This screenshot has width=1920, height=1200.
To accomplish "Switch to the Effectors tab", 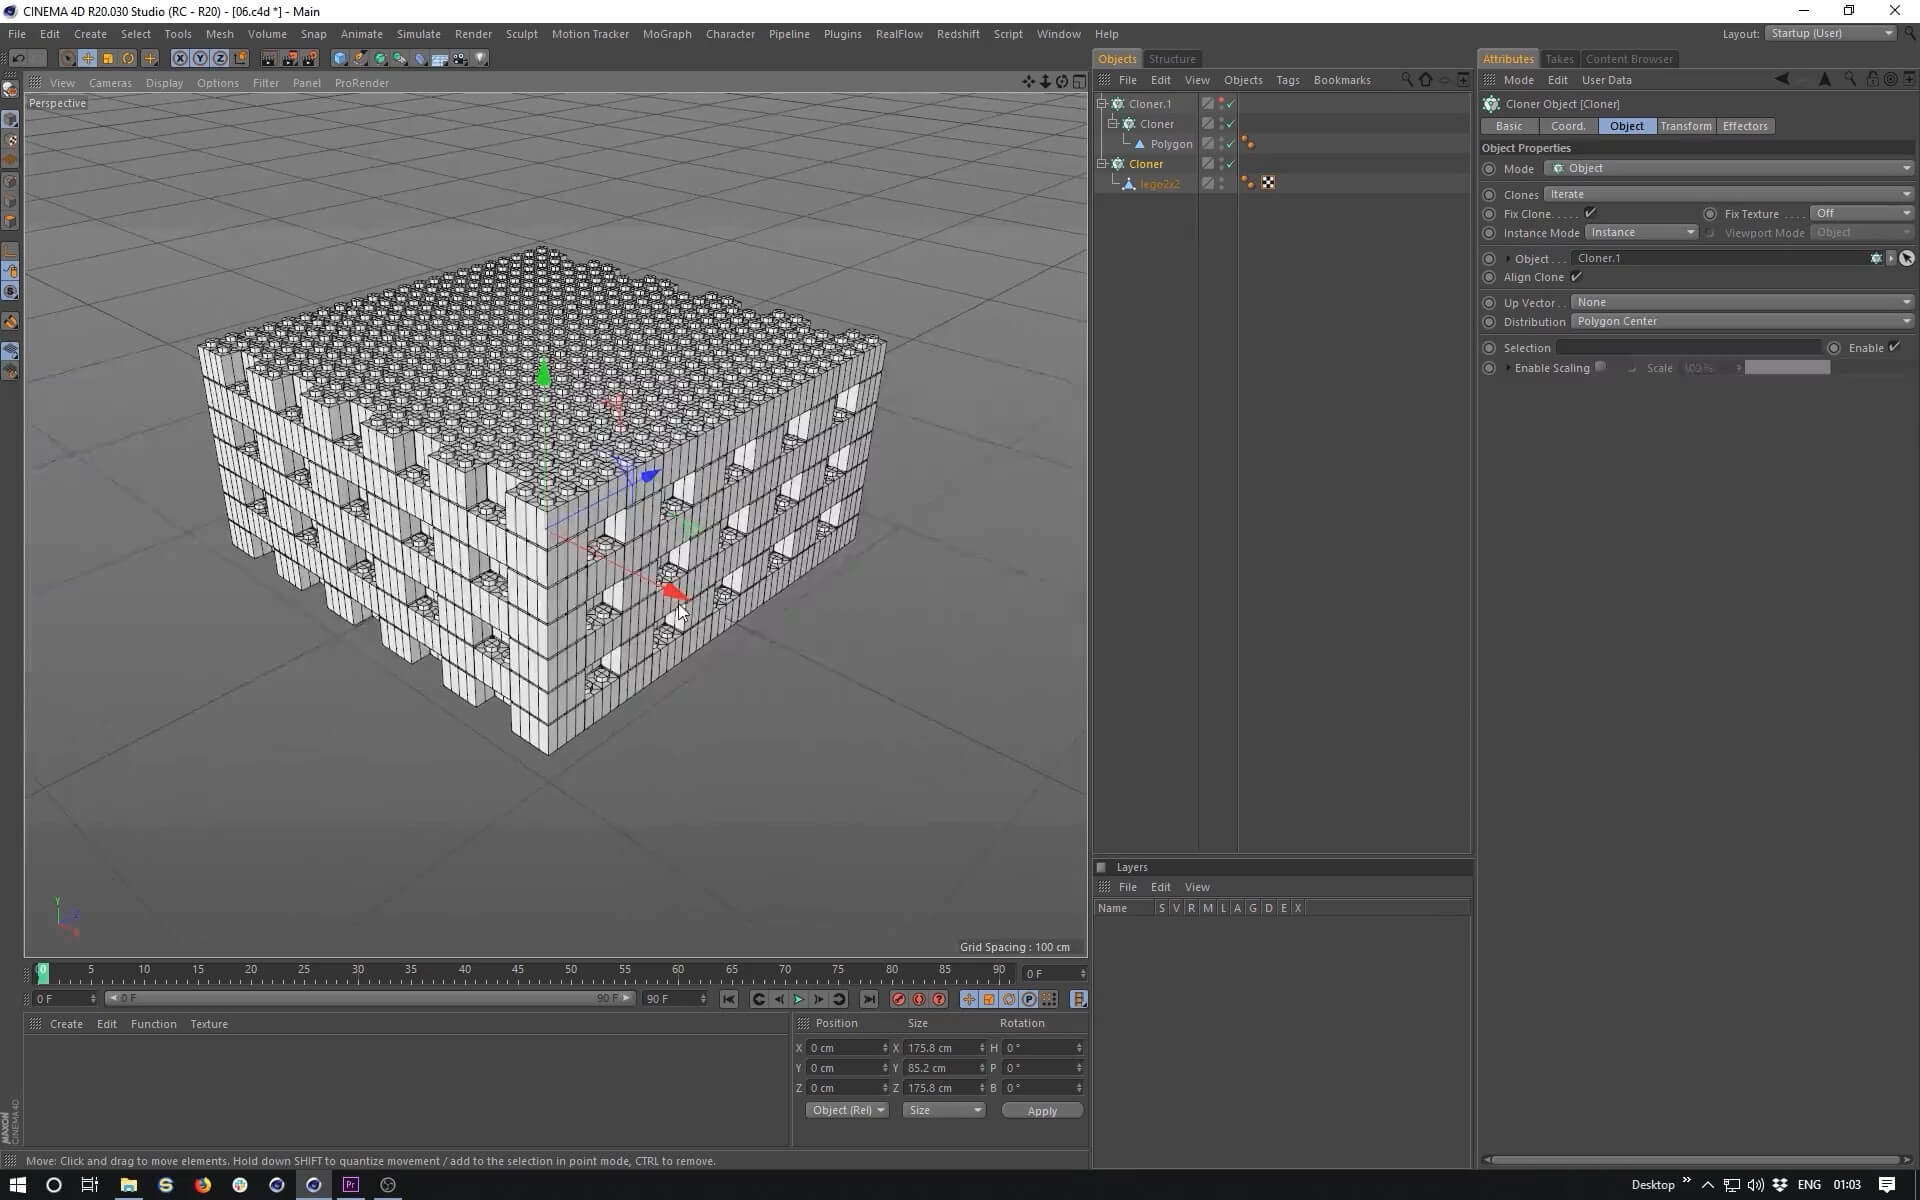I will pos(1745,126).
